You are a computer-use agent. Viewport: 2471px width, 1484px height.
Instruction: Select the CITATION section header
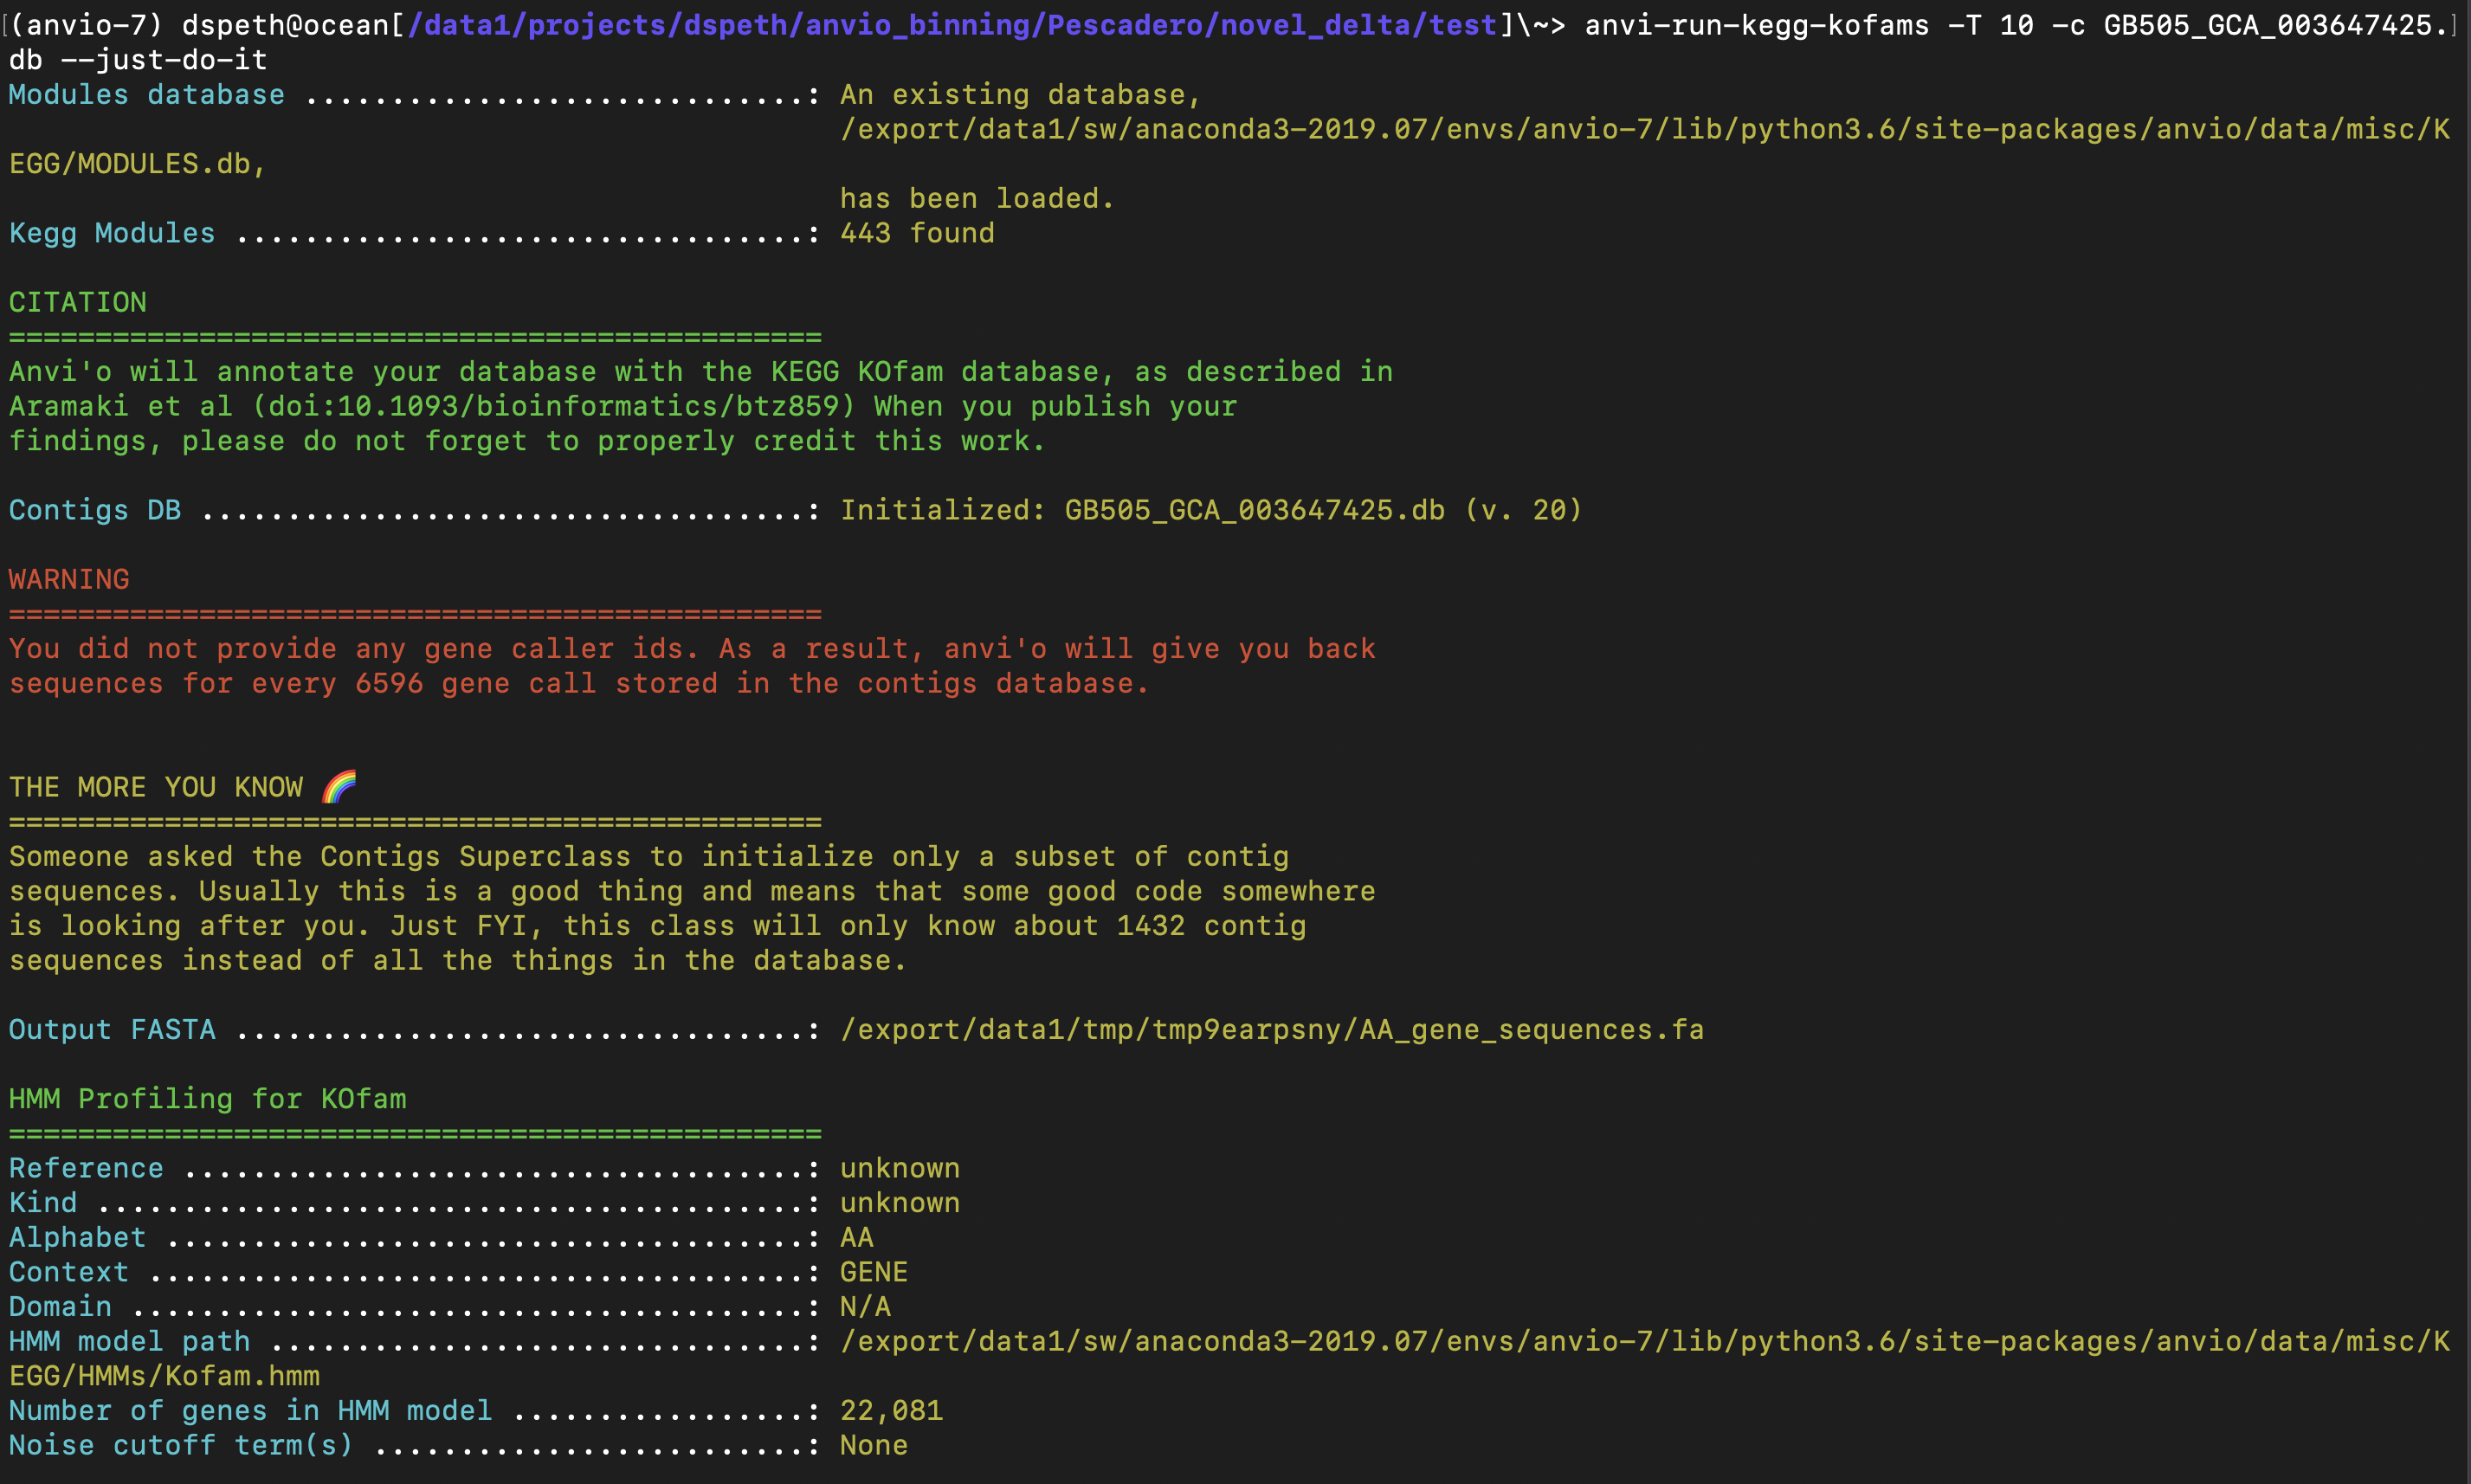pos(76,302)
